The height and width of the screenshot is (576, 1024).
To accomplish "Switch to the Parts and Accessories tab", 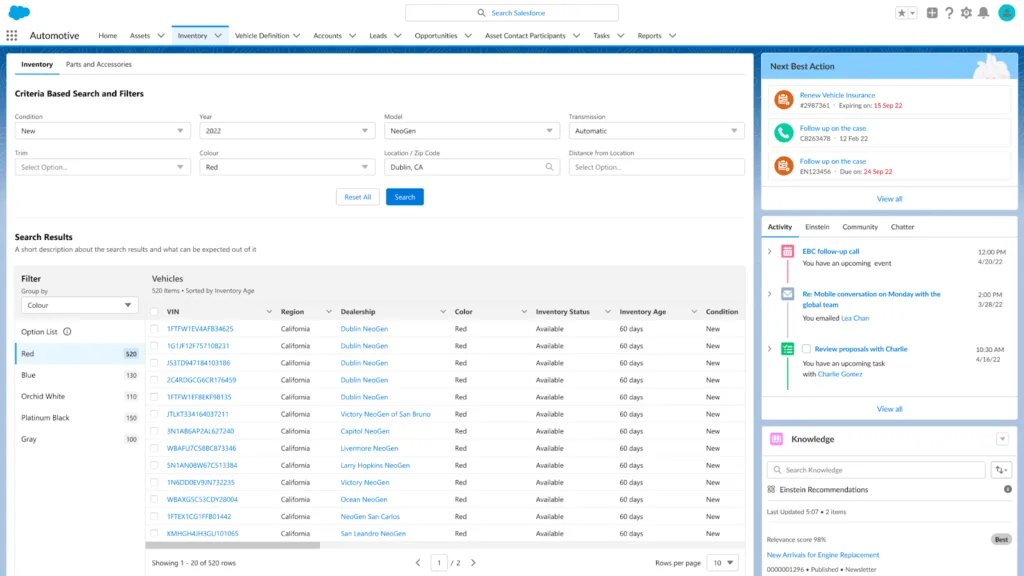I will (99, 65).
